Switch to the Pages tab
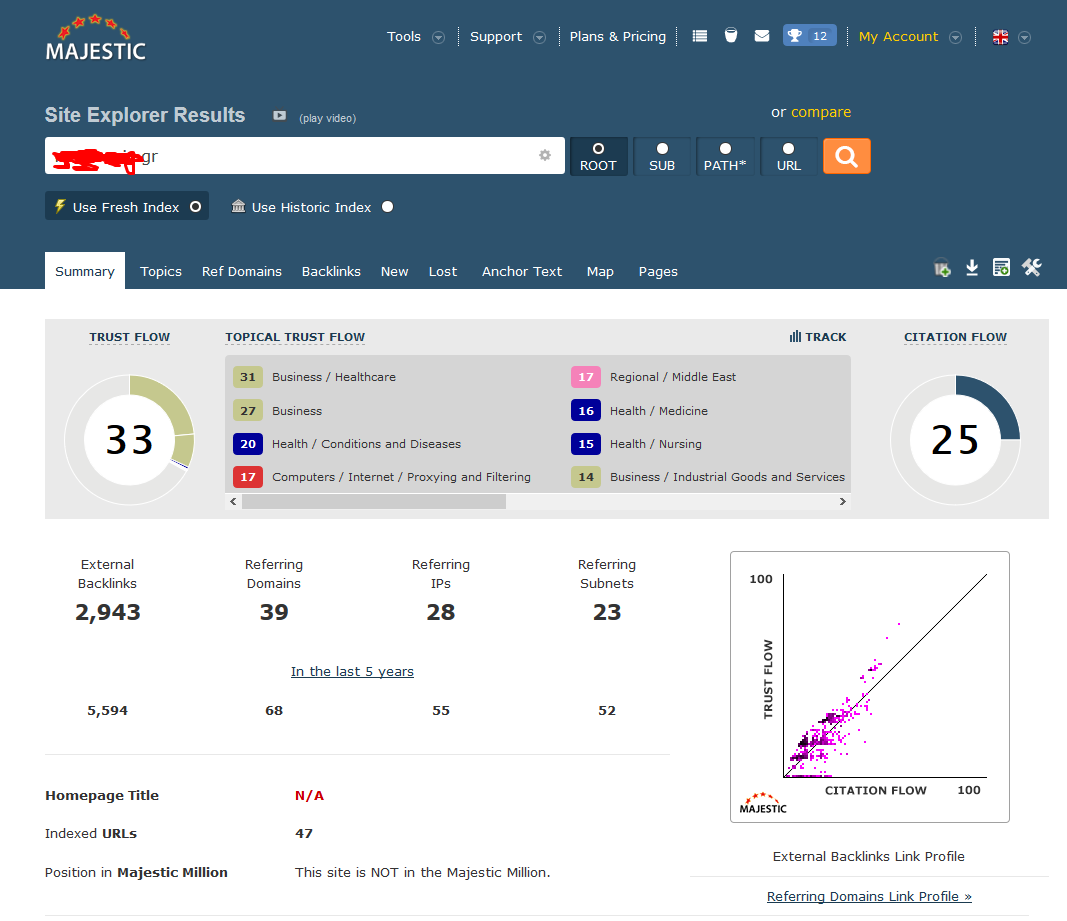Screen dimensions: 1067x921 click(658, 272)
